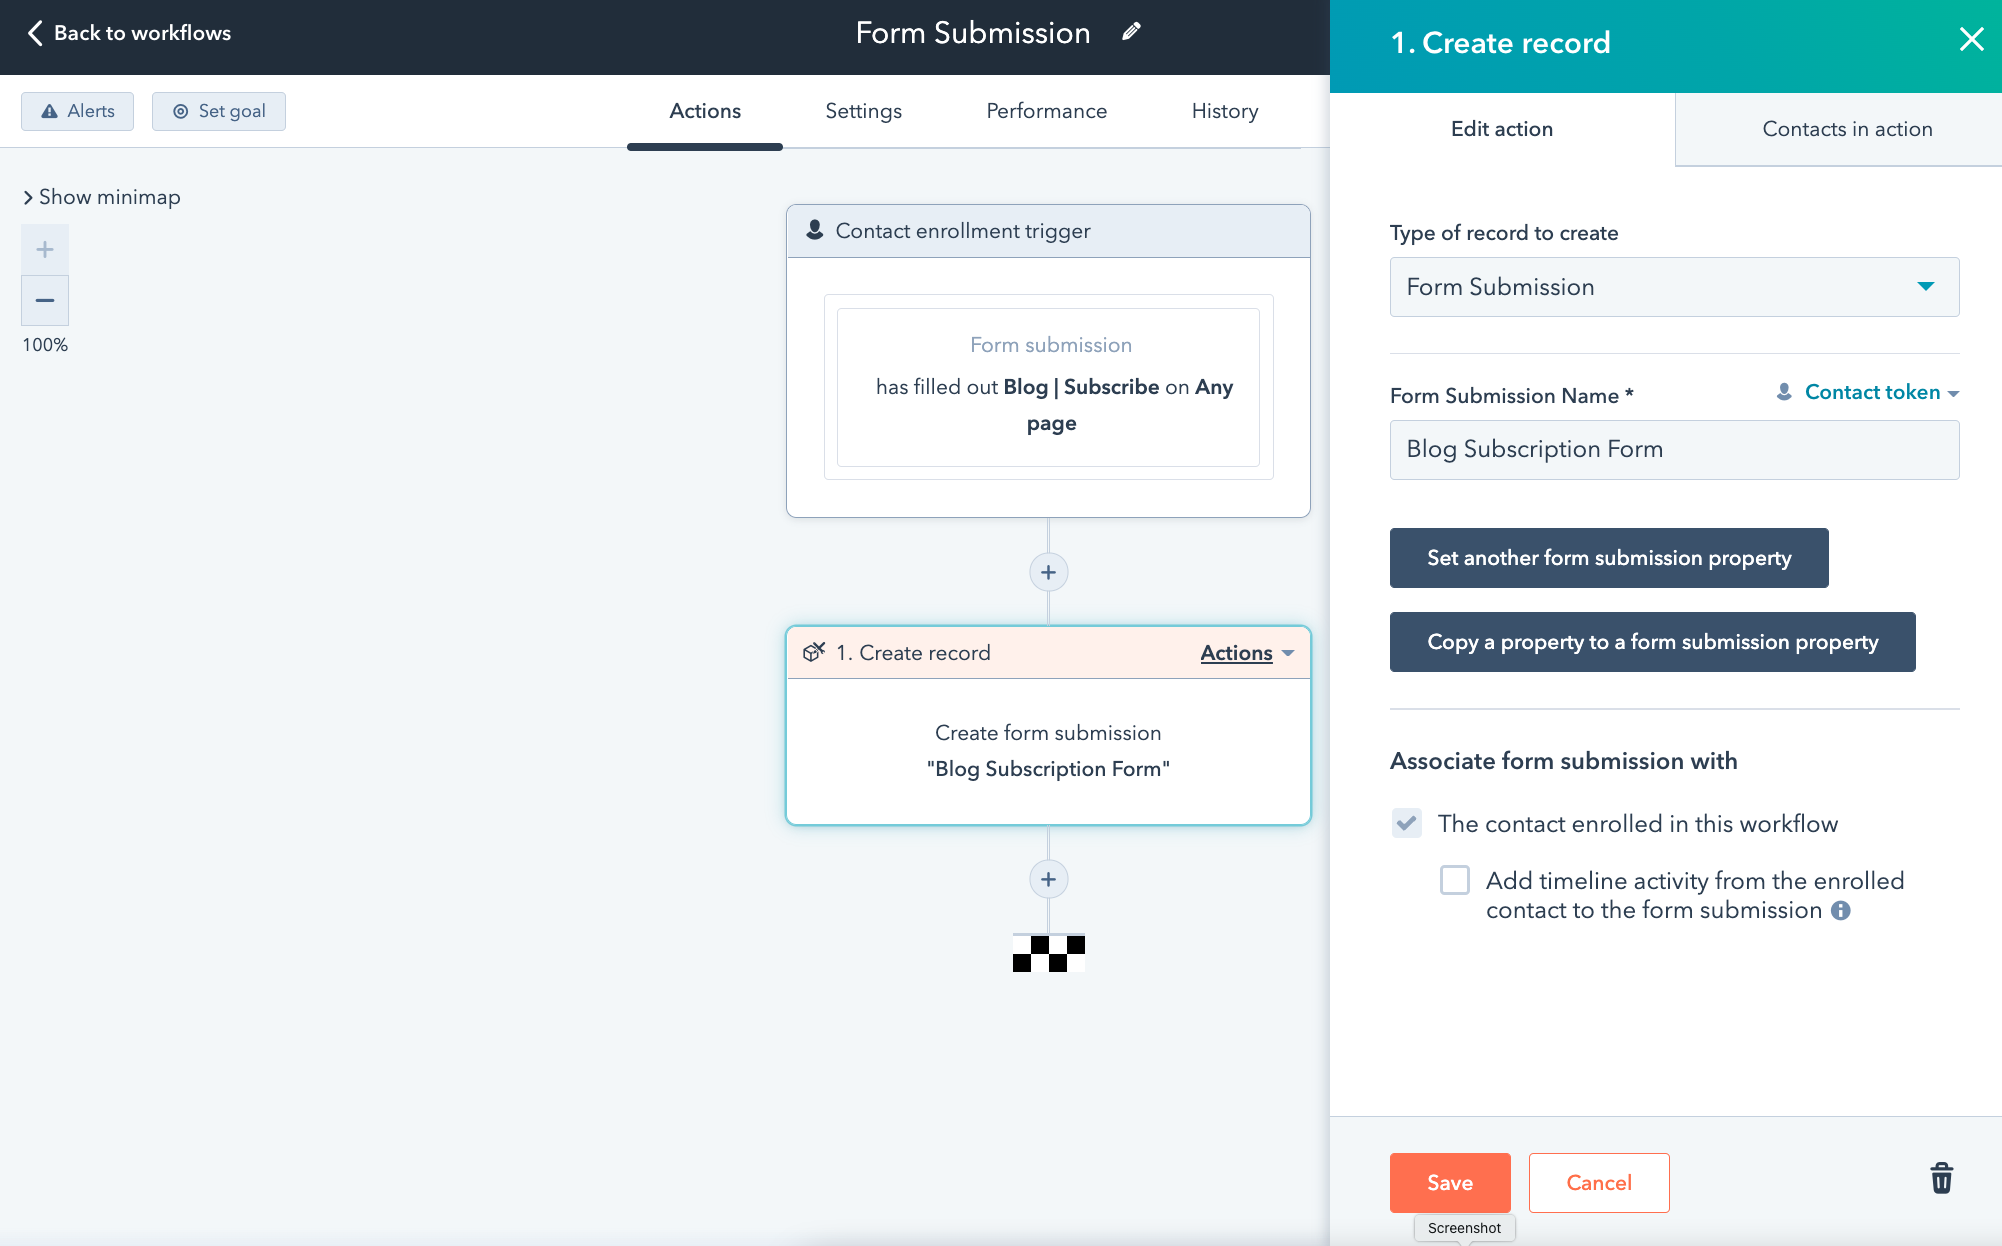
Task: Toggle the contact enrolled in this workflow checkbox
Action: (1406, 823)
